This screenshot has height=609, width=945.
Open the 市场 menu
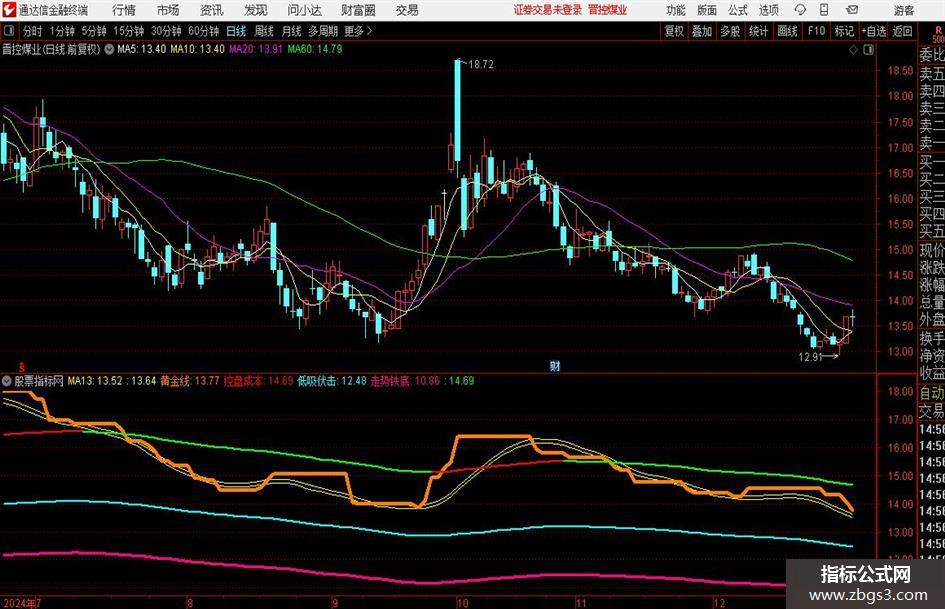168,10
